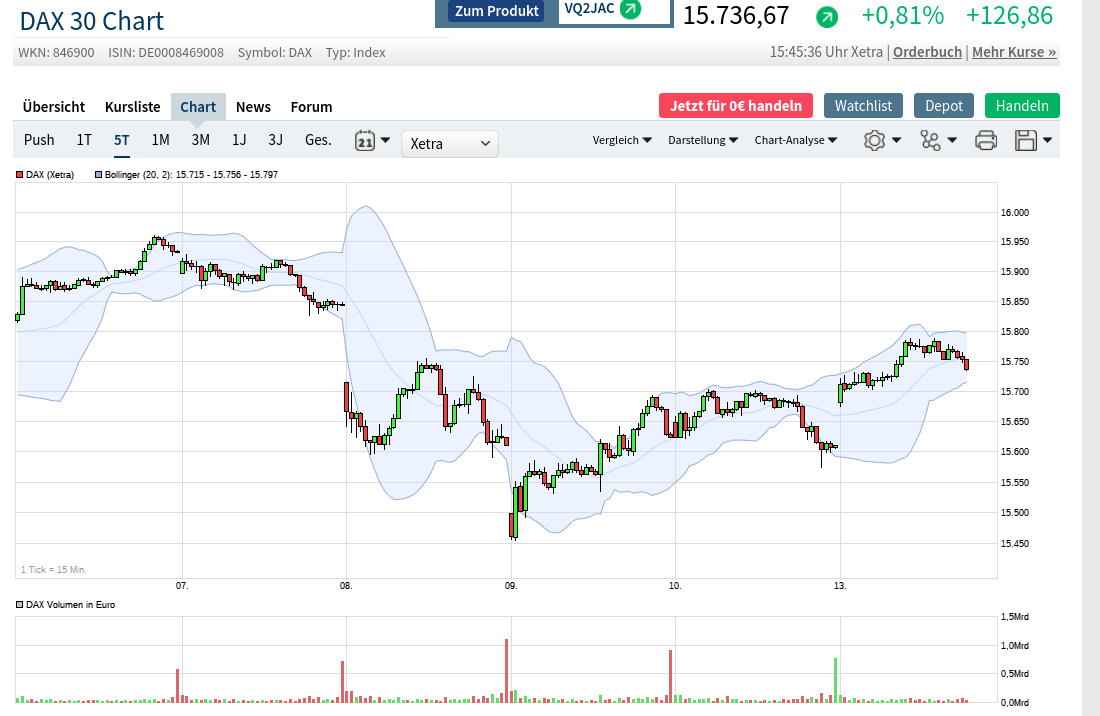Click the DAX Volumen legend marker
Screen dimensions: 1100x716
click(x=20, y=604)
